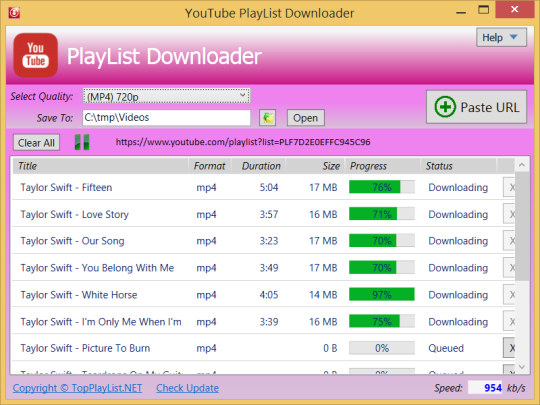The height and width of the screenshot is (405, 540).
Task: Click the 75% progress bar
Action: [x=382, y=321]
